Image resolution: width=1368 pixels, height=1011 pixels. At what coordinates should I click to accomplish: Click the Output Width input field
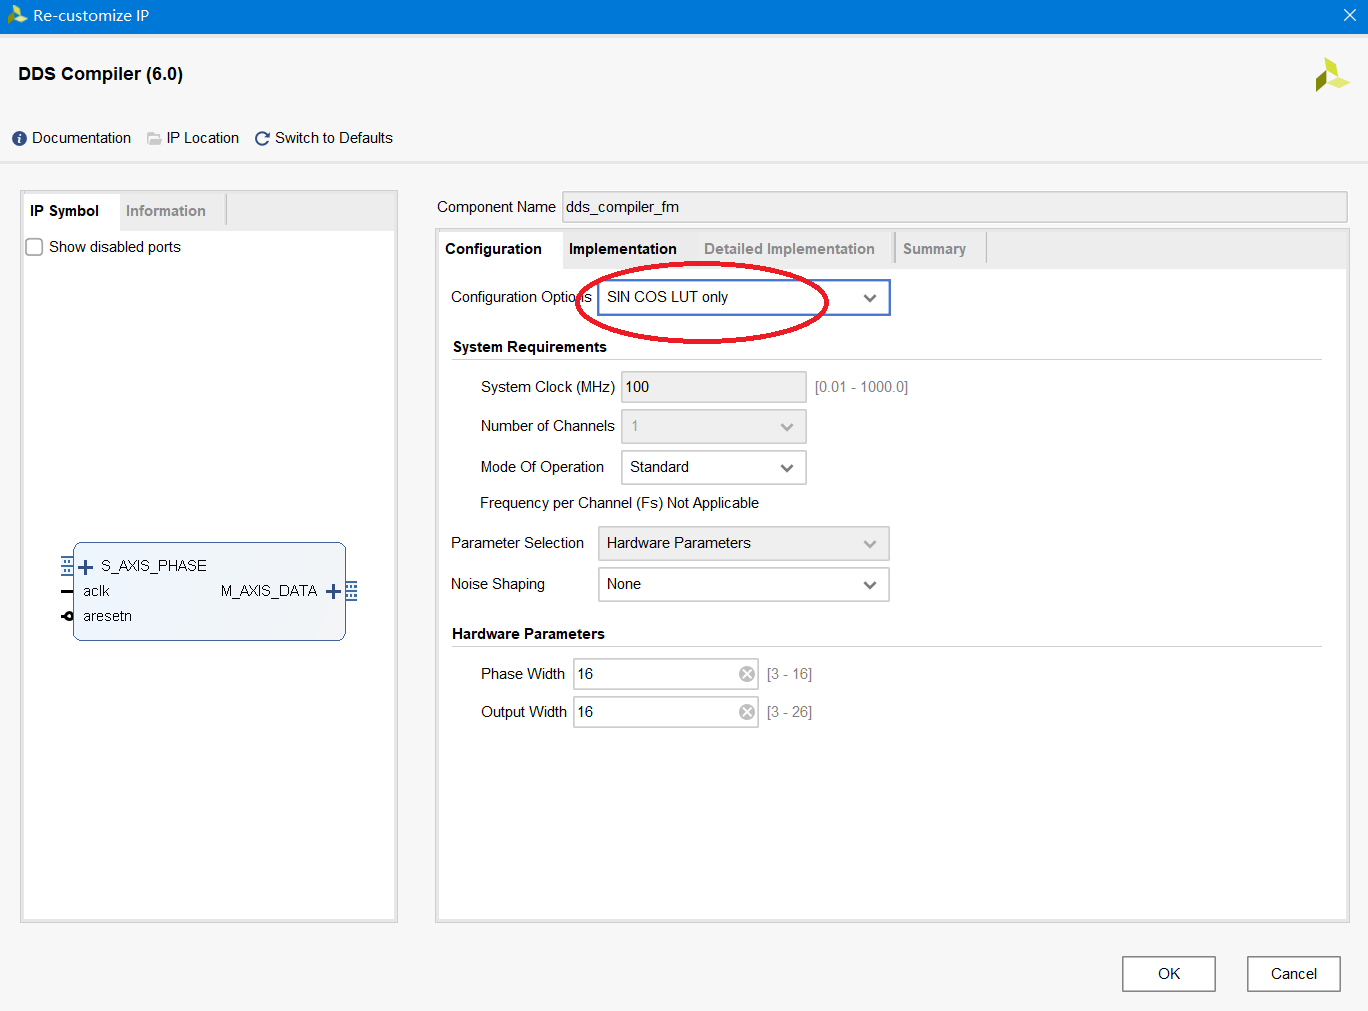pos(666,712)
